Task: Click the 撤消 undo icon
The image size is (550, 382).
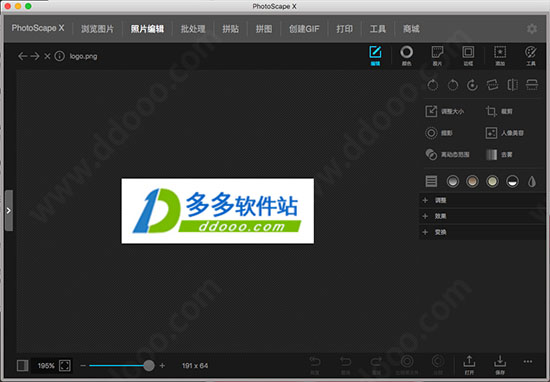Action: pyautogui.click(x=346, y=365)
